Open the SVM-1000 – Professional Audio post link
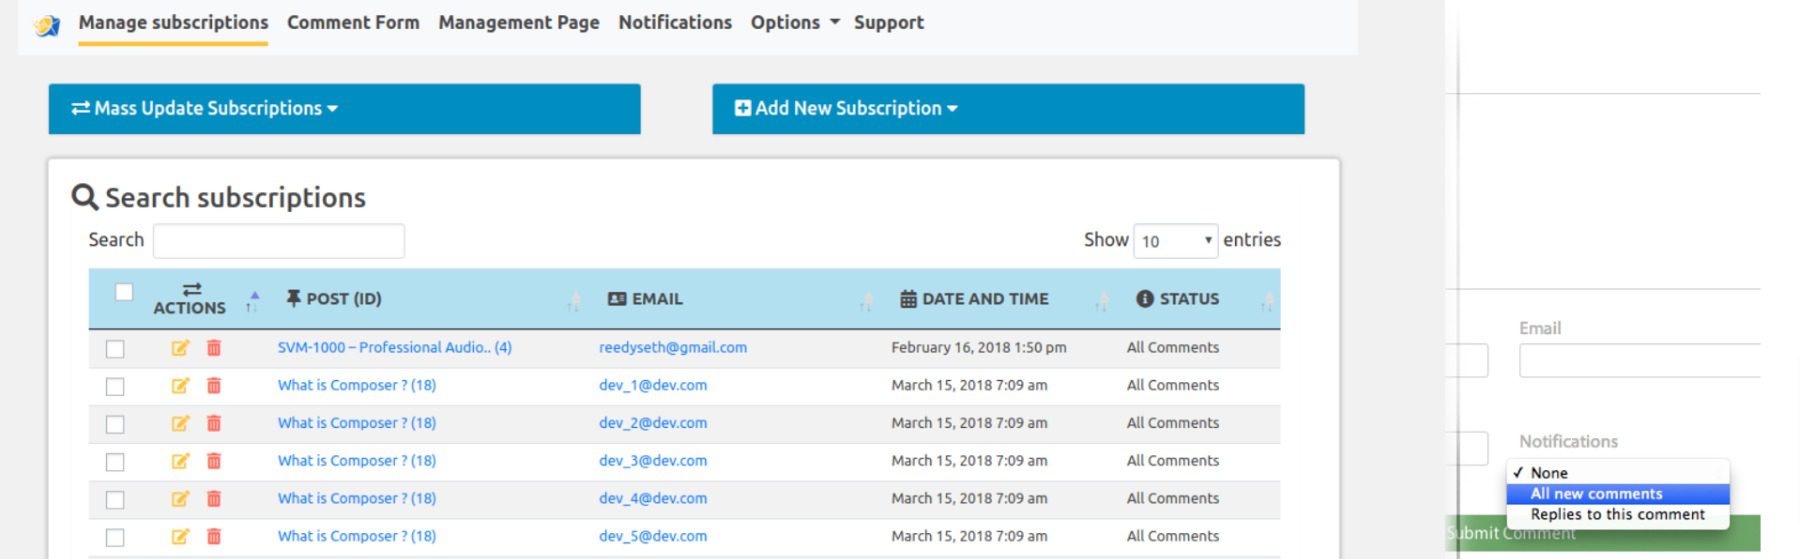 click(x=394, y=347)
